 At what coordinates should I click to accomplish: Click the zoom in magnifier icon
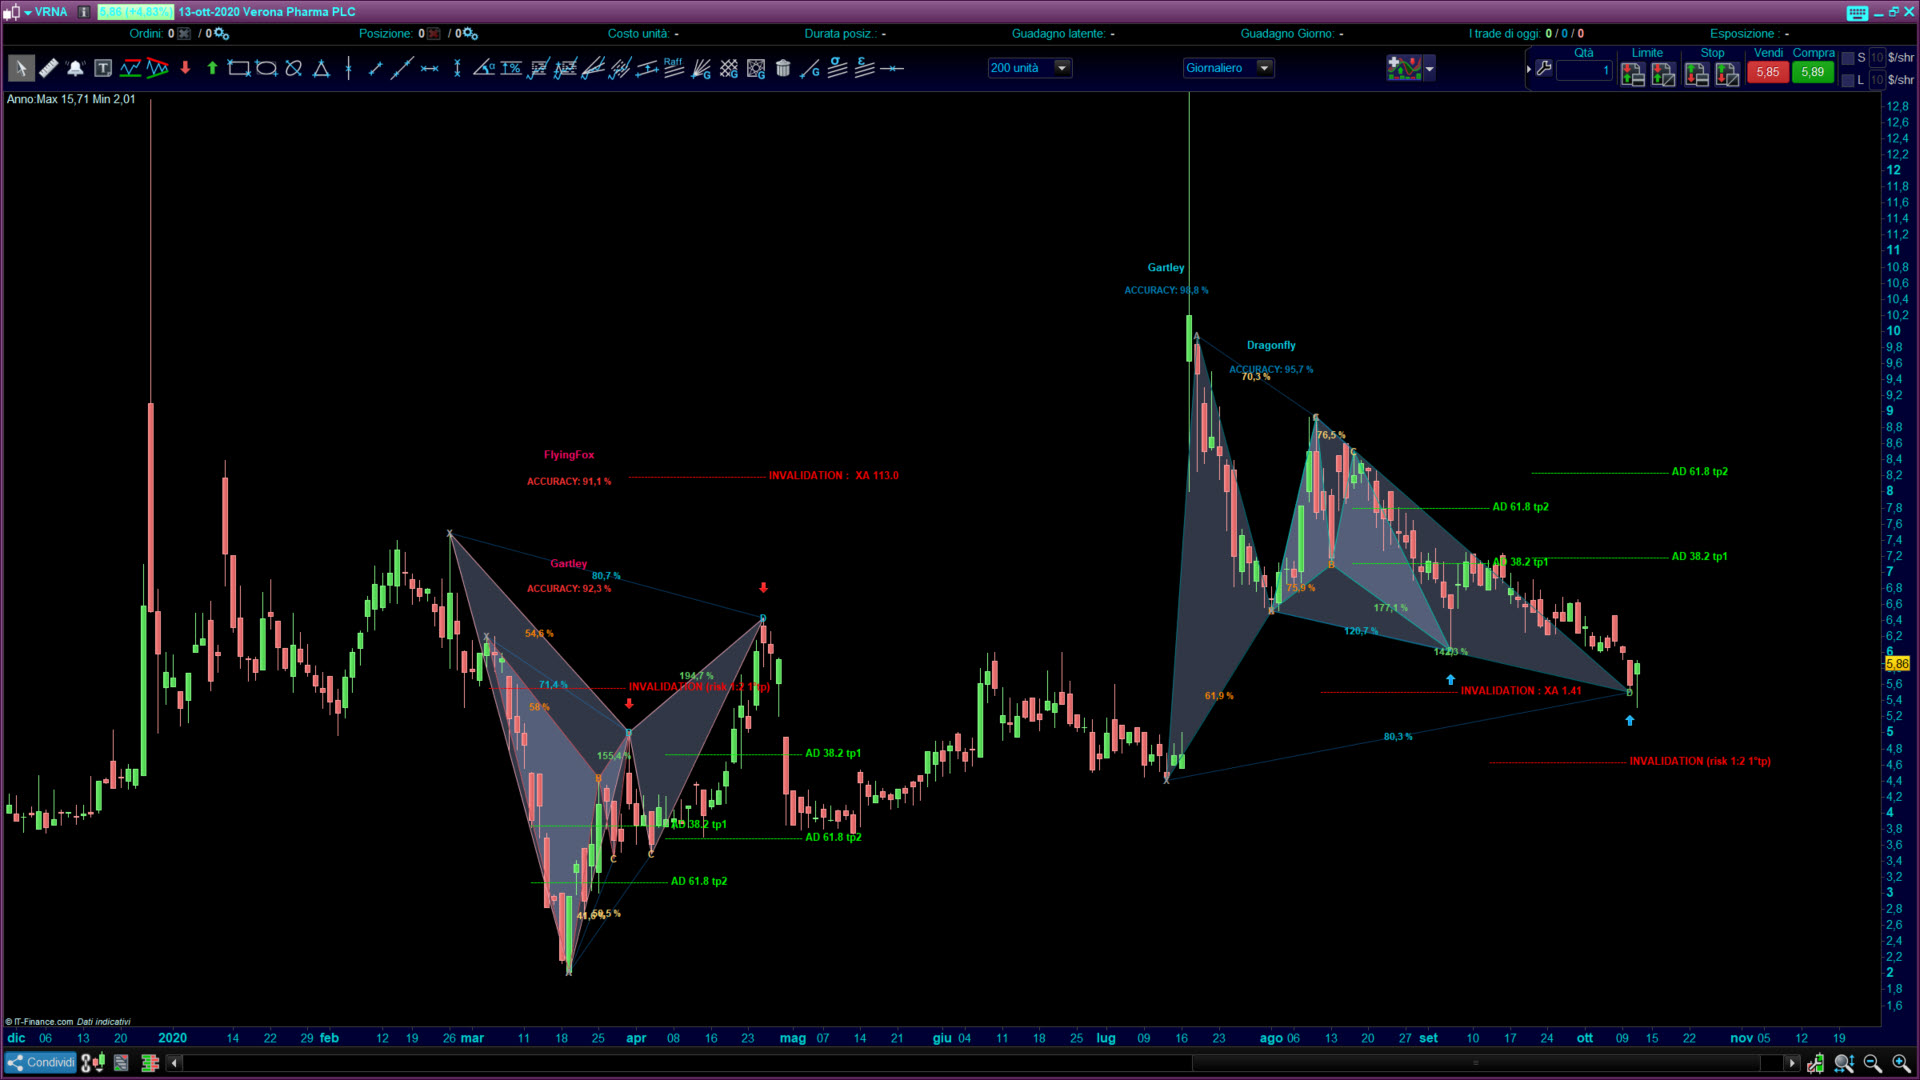pos(1900,1063)
